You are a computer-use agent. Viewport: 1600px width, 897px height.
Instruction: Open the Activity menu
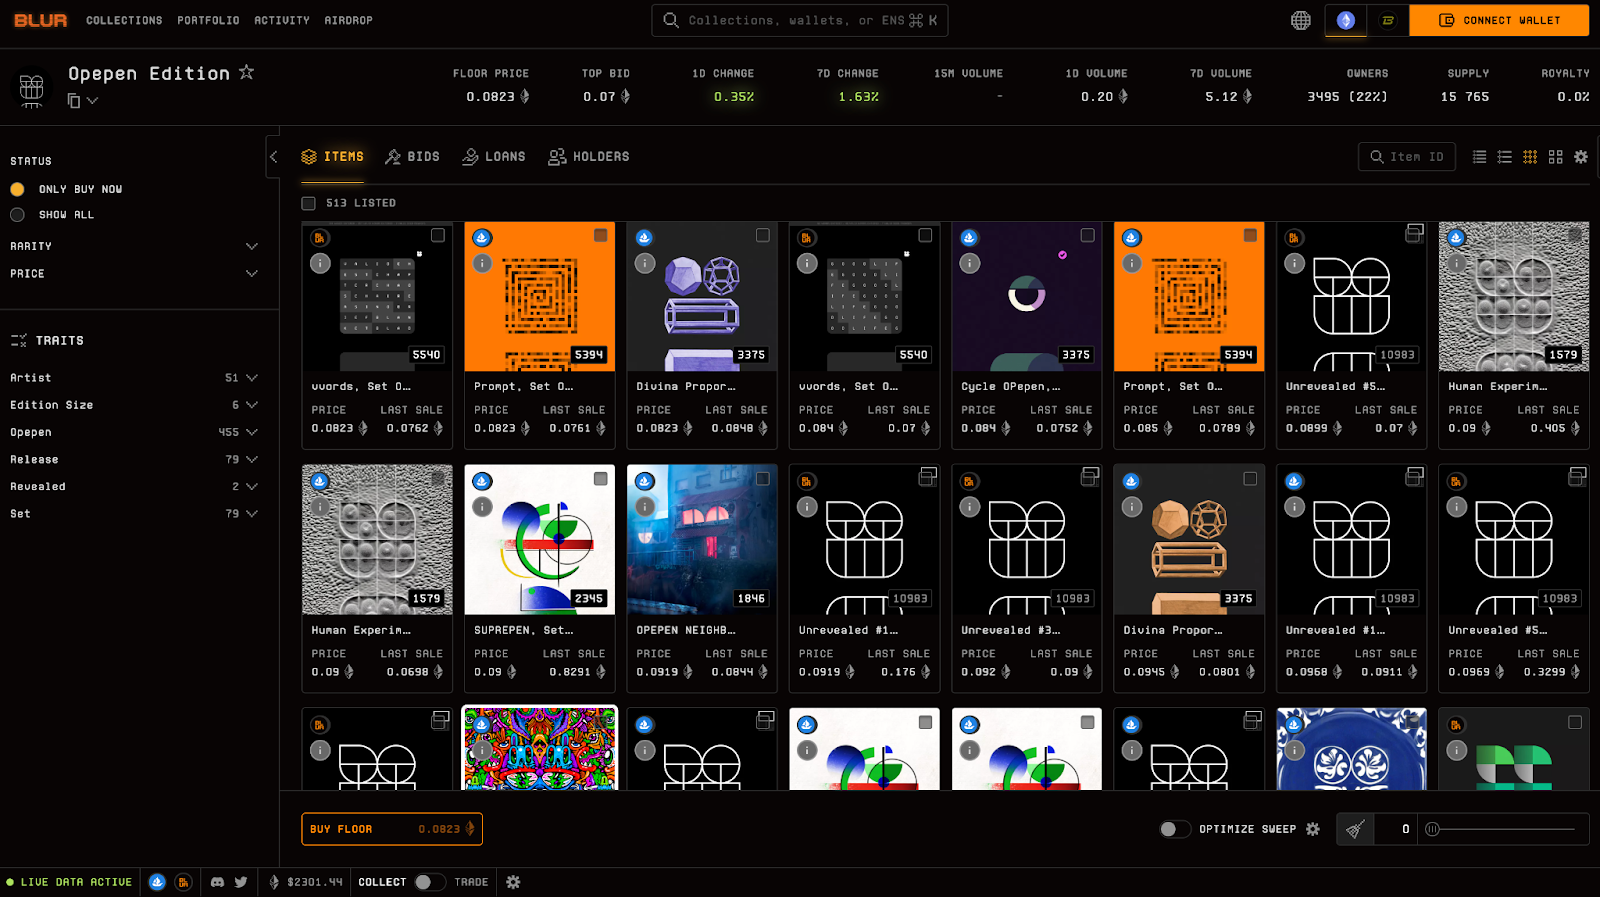(x=282, y=20)
